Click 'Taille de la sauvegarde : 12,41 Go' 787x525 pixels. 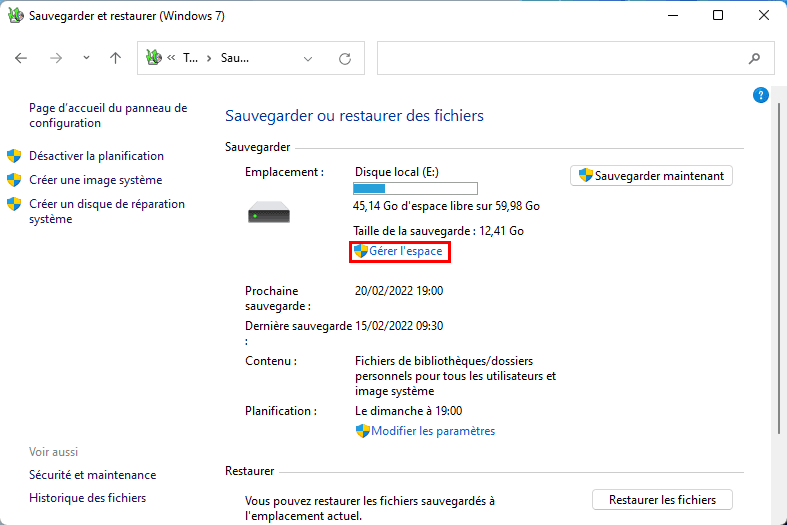[438, 231]
